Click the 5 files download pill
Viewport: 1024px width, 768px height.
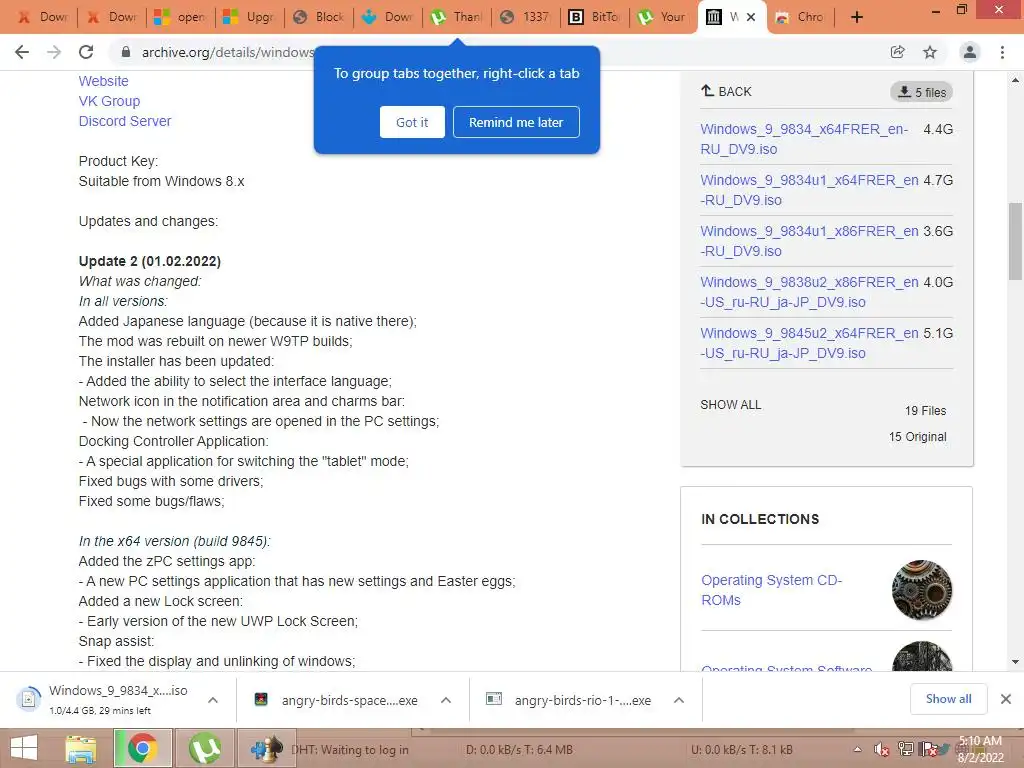(921, 92)
